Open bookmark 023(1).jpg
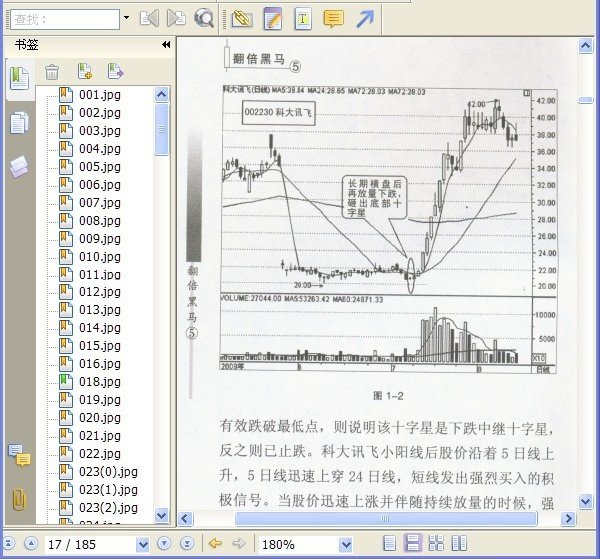The height and width of the screenshot is (559, 600). point(108,490)
